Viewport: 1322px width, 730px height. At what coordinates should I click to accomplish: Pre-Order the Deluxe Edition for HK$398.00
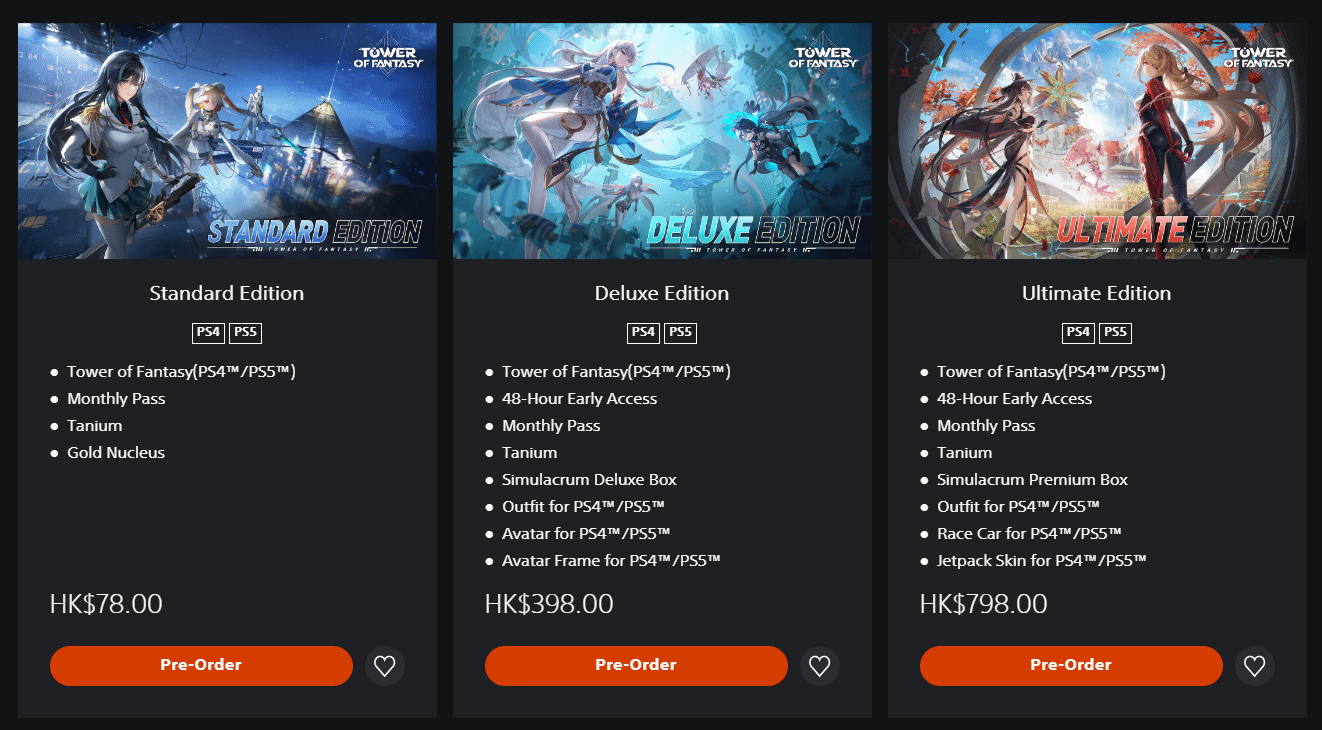point(636,665)
